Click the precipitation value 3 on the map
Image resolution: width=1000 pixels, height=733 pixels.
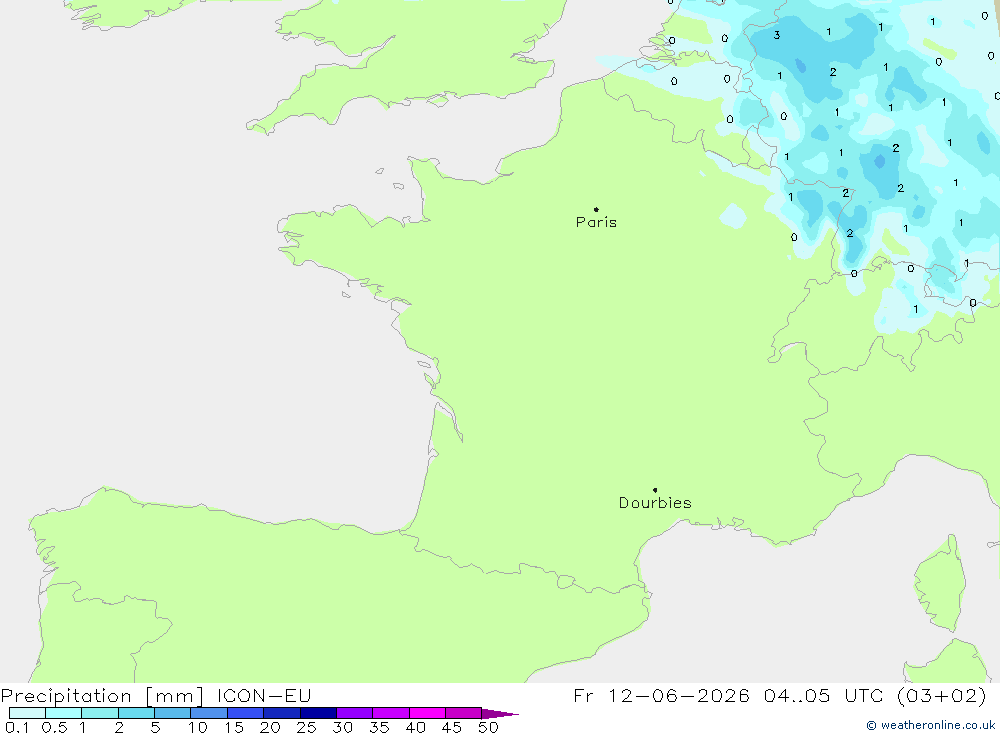point(777,35)
